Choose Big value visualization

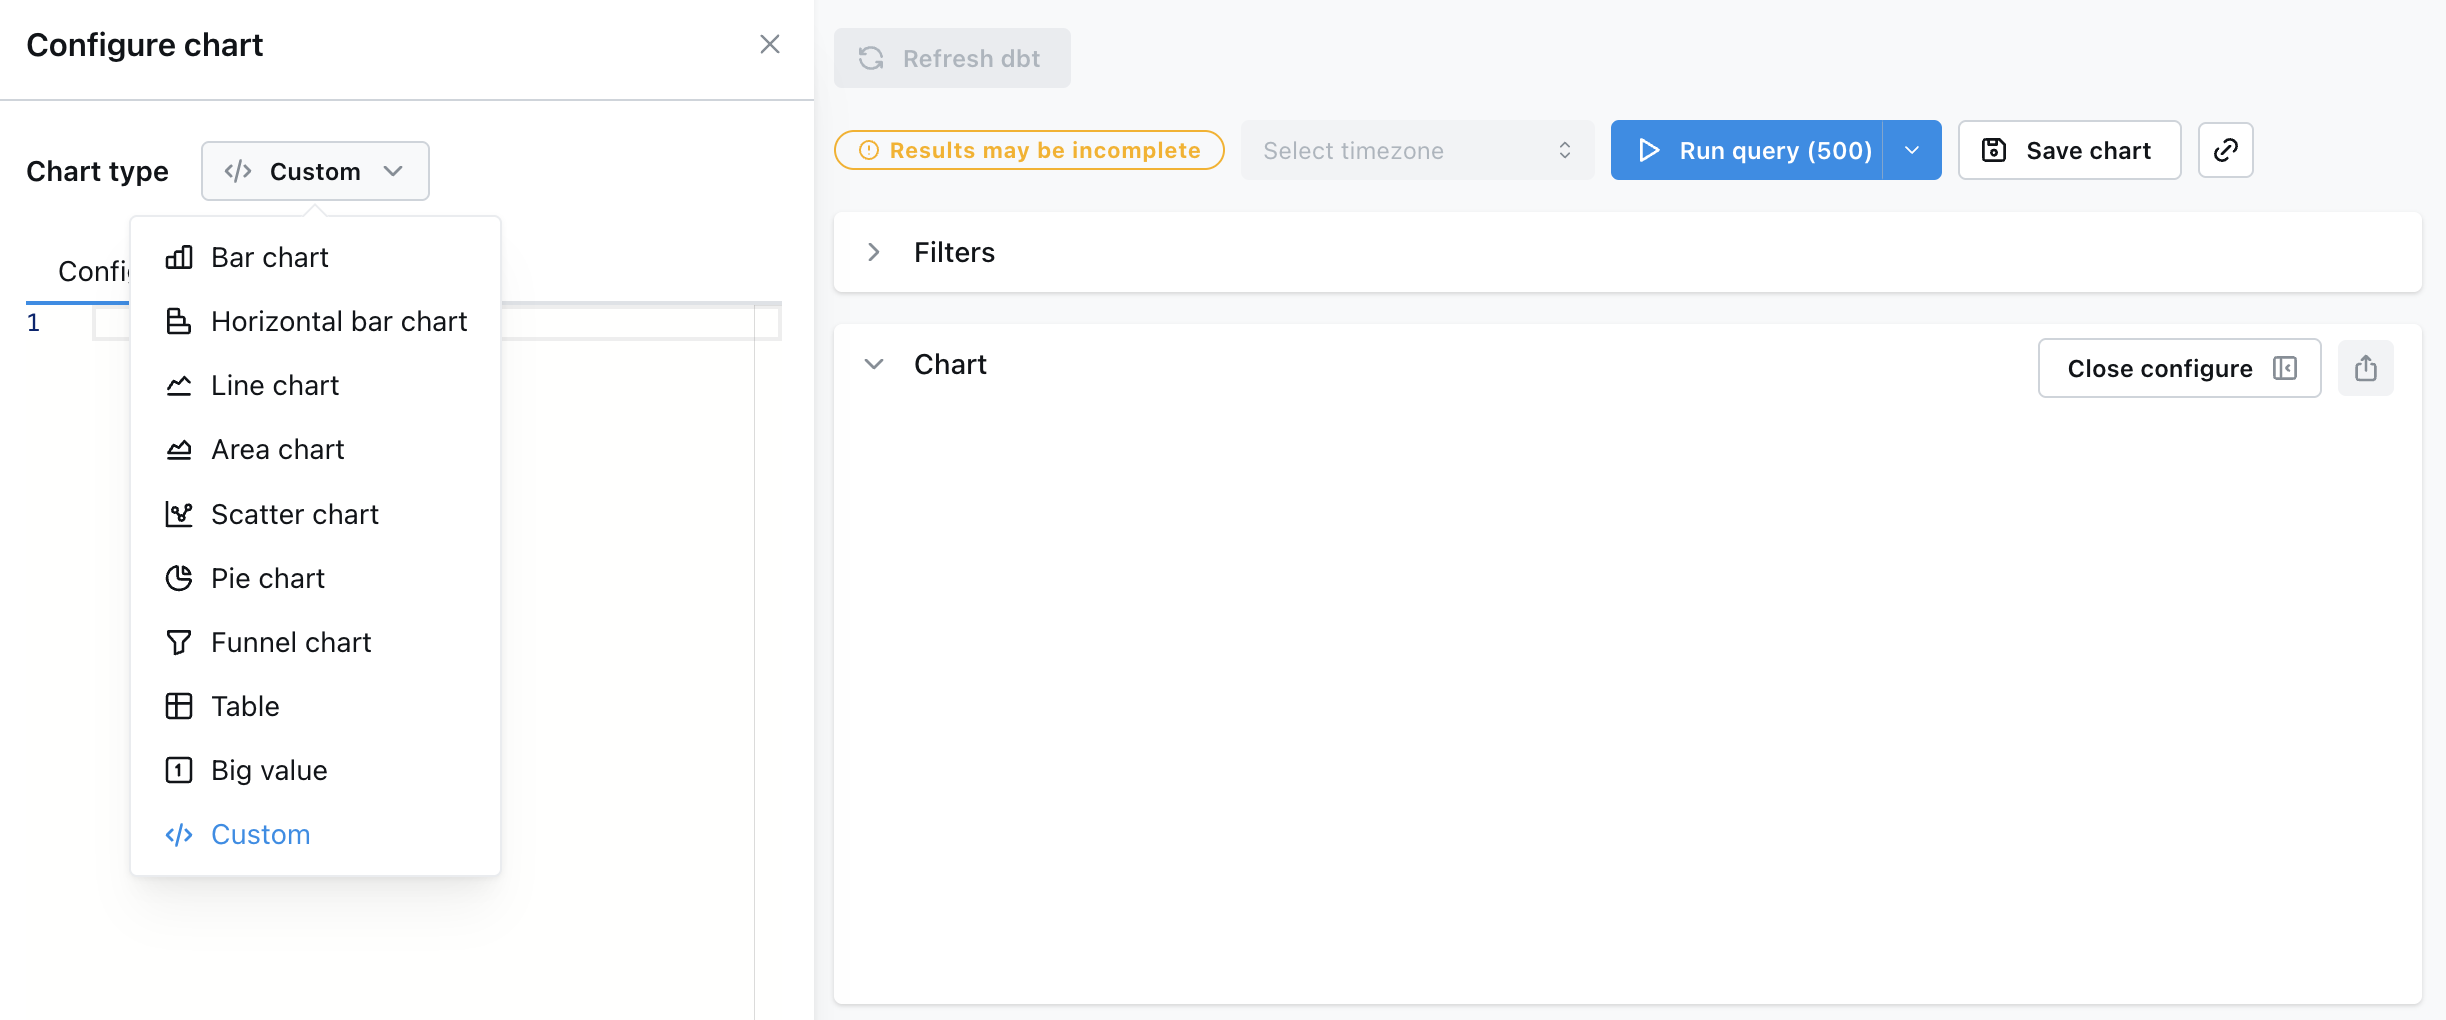pyautogui.click(x=315, y=770)
